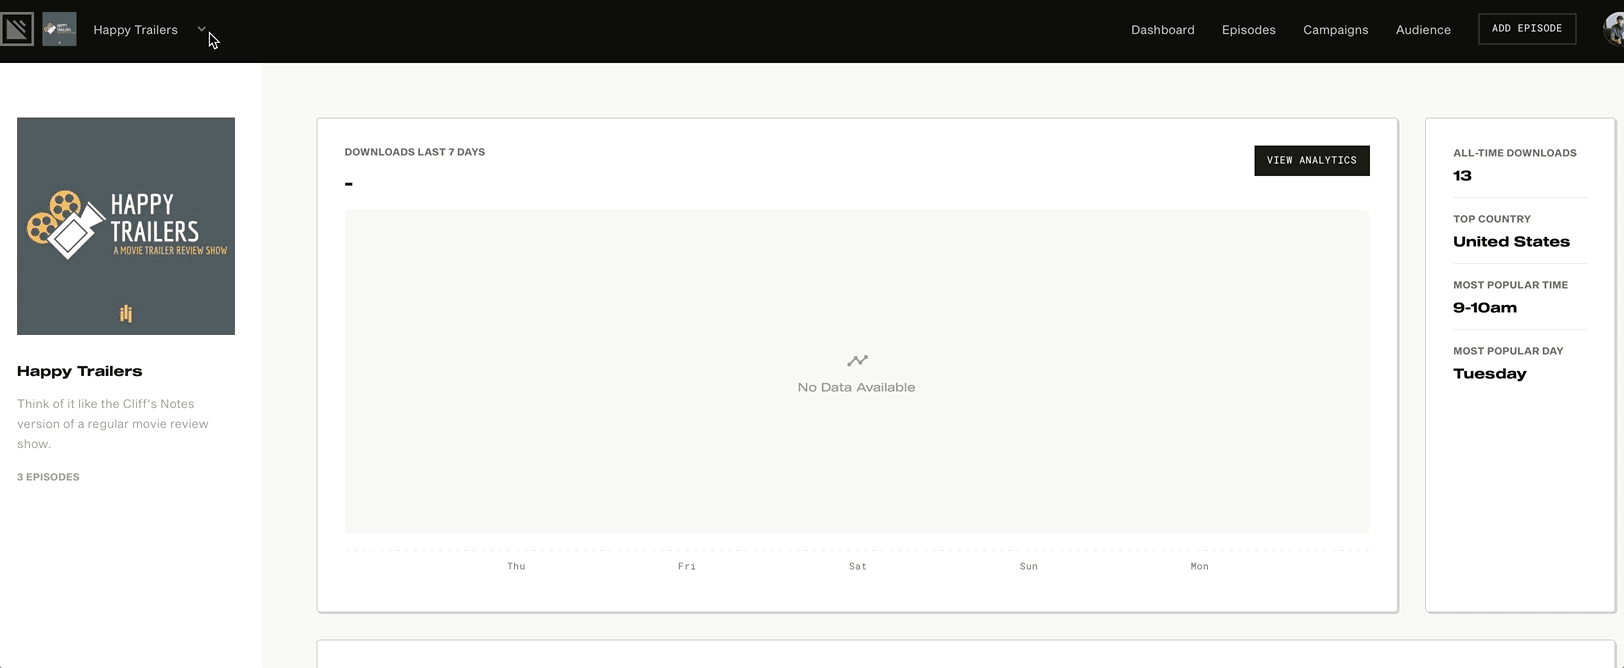Image resolution: width=1624 pixels, height=668 pixels.
Task: Navigate to the Audience page
Action: pos(1423,30)
